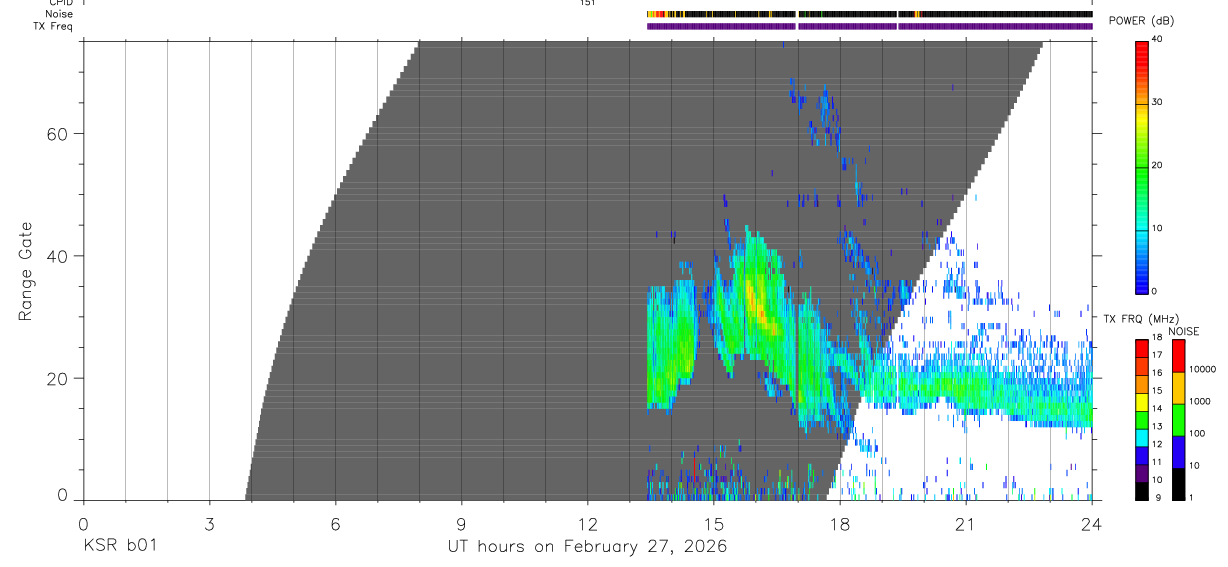This screenshot has width=1228, height=567.
Task: Click the green swatch of NOISE legend
Action: 1178,420
